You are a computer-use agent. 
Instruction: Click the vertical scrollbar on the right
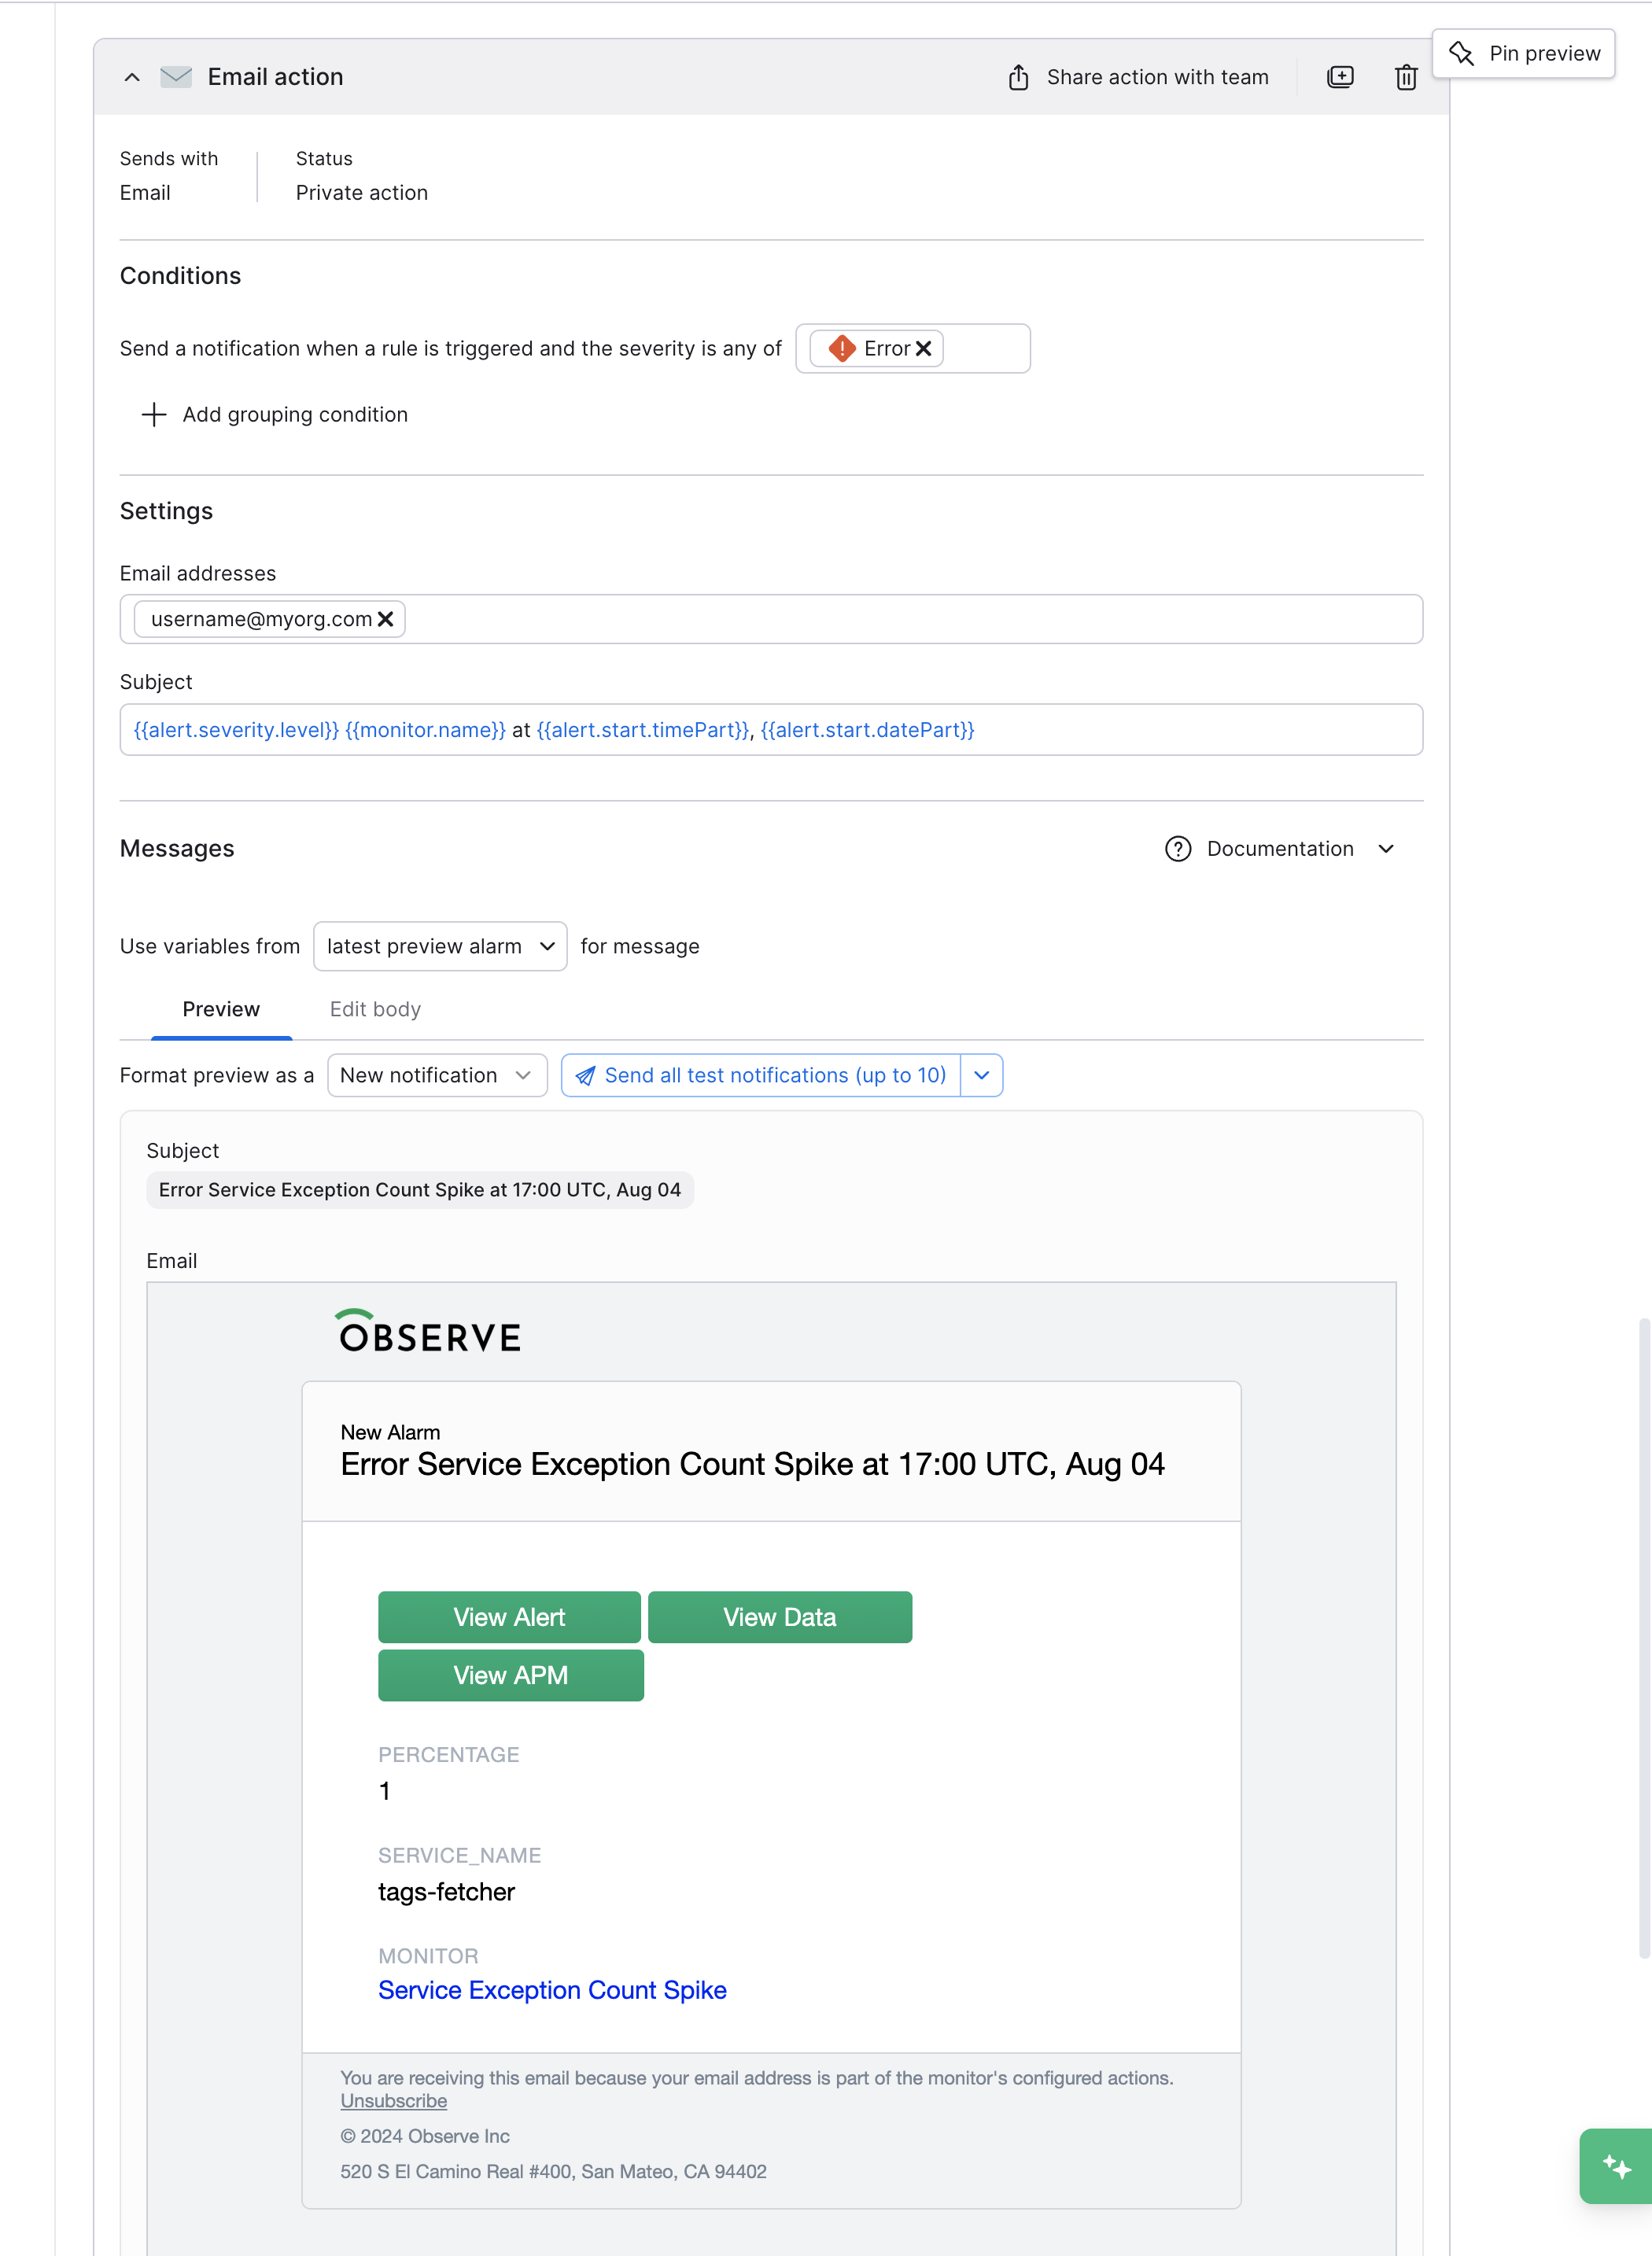tap(1643, 1638)
